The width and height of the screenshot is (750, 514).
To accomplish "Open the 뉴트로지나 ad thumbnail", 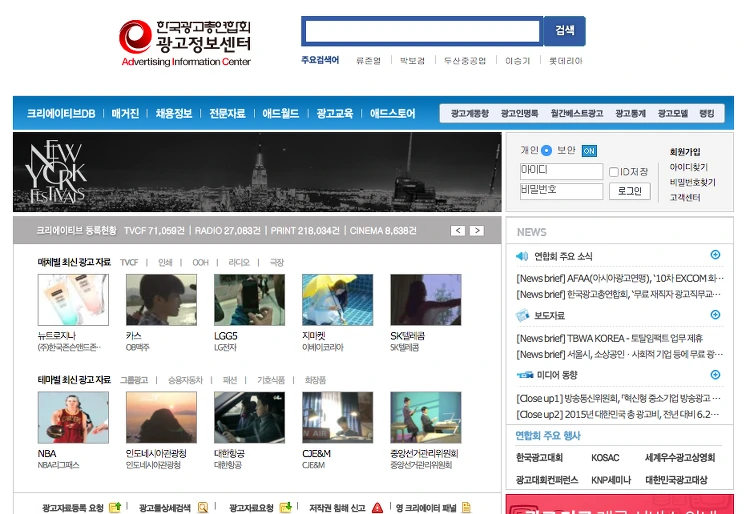I will click(x=73, y=300).
